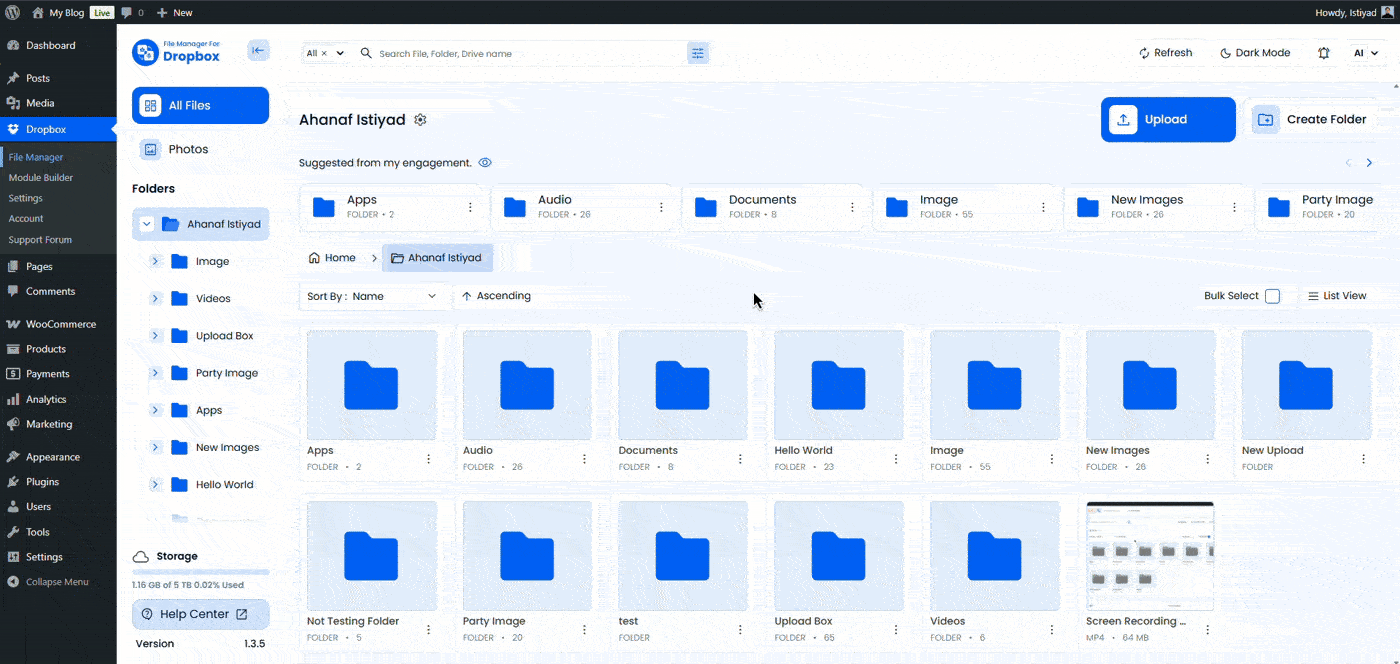Click the notification bell icon
Viewport: 1400px width, 664px height.
coord(1323,52)
